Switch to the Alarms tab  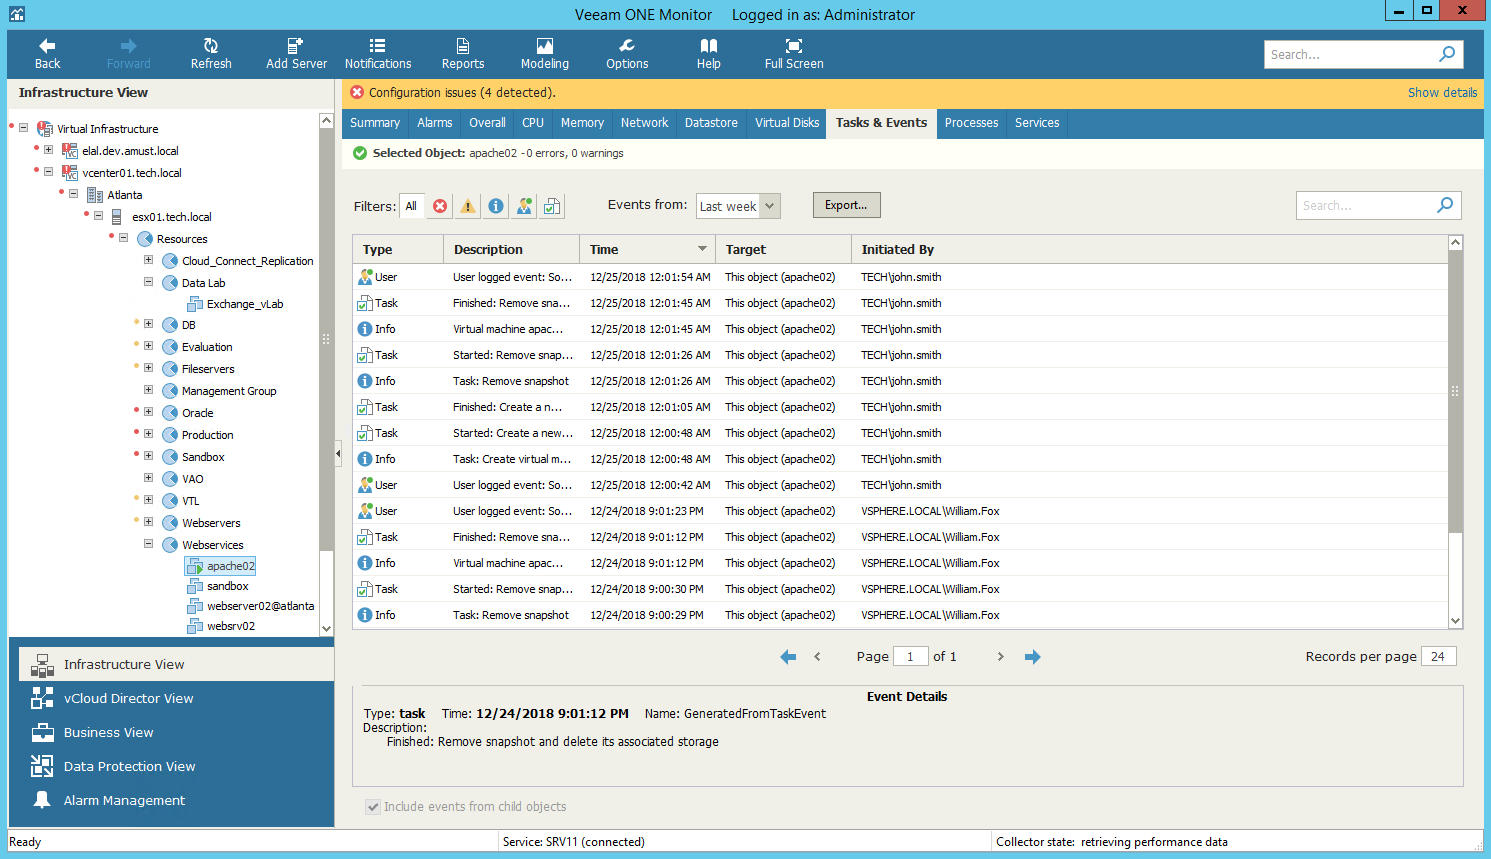pos(435,123)
